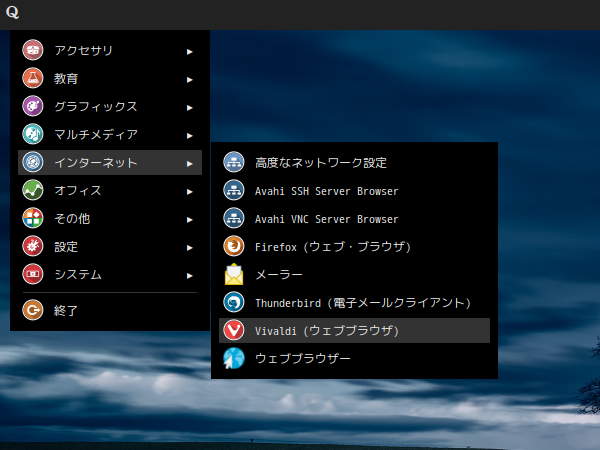Expand the 教育 submenu arrow
Screen dimensions: 600x450
[189, 80]
